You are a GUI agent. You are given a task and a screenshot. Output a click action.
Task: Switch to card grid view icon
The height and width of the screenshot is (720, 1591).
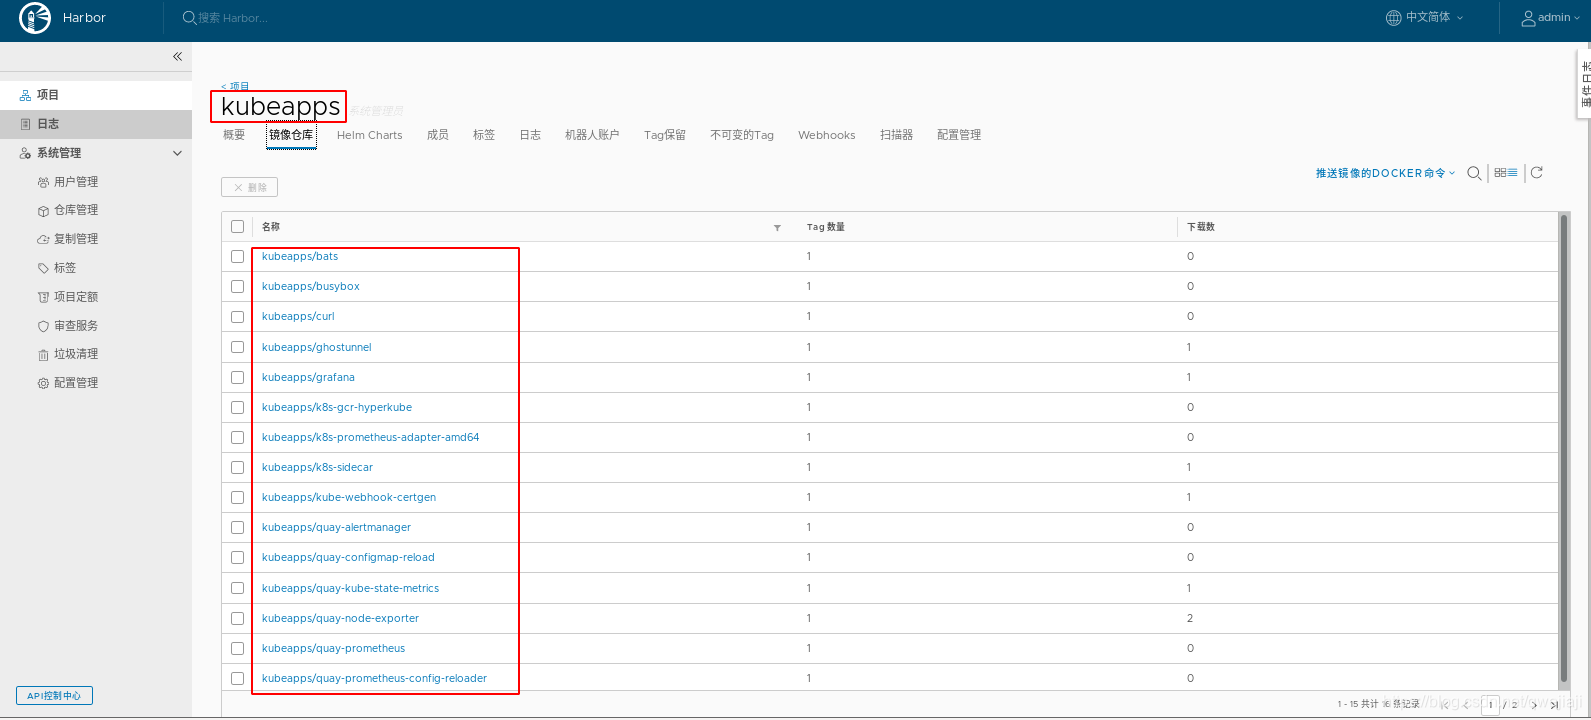pyautogui.click(x=1500, y=173)
